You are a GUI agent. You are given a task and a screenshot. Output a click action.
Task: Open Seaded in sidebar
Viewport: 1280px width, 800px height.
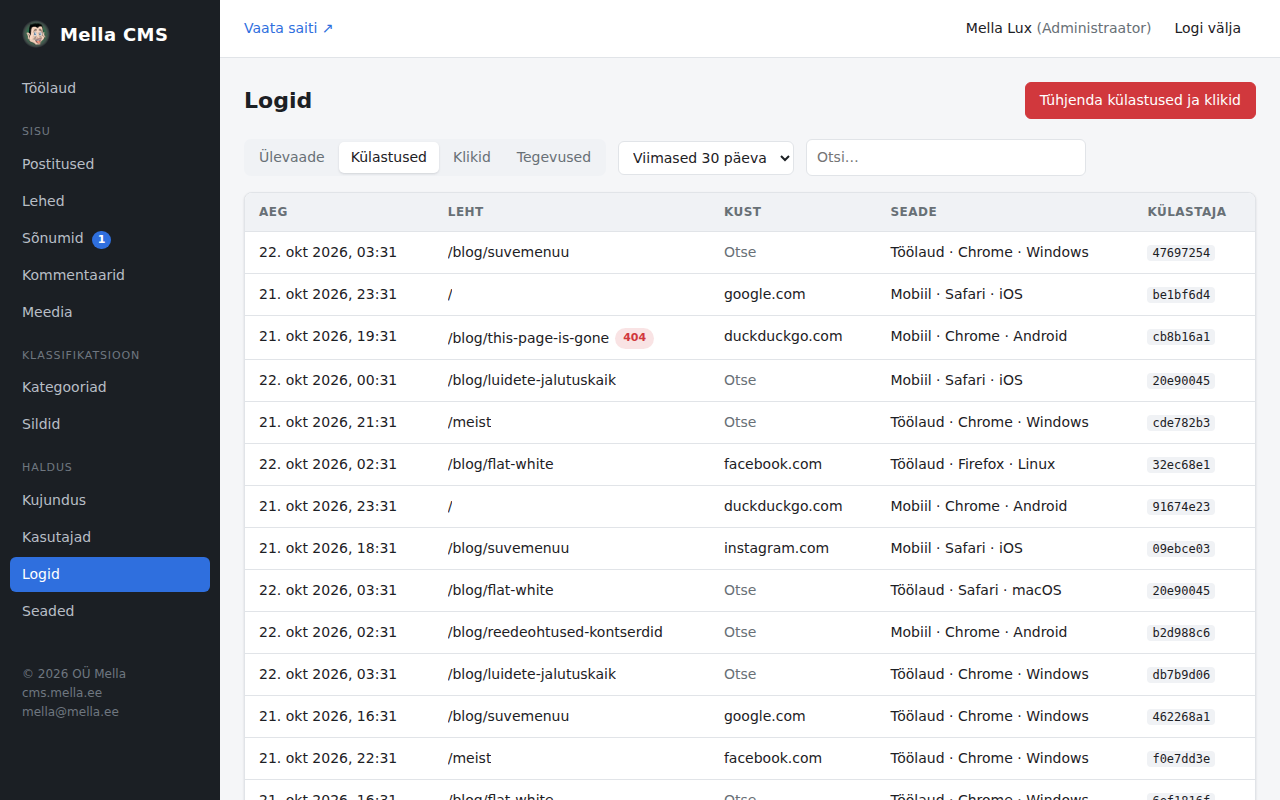[110, 611]
